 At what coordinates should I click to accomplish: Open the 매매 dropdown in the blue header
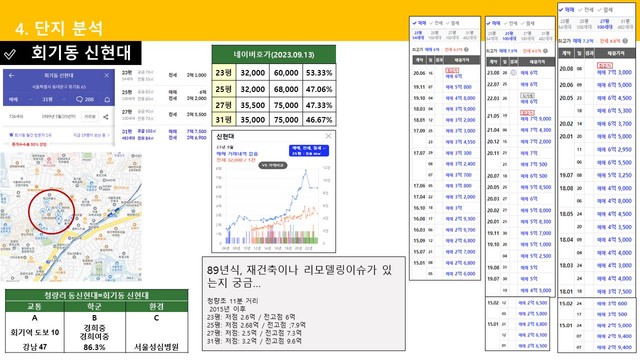[x=20, y=99]
